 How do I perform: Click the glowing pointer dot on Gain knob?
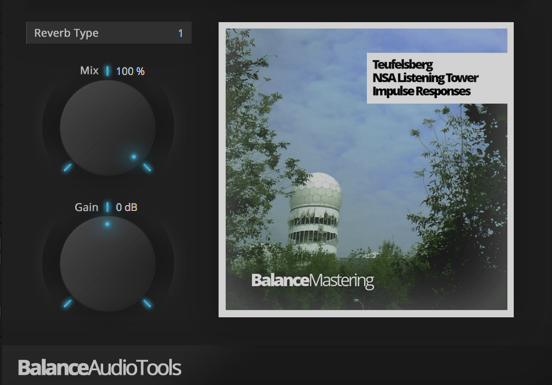107,224
